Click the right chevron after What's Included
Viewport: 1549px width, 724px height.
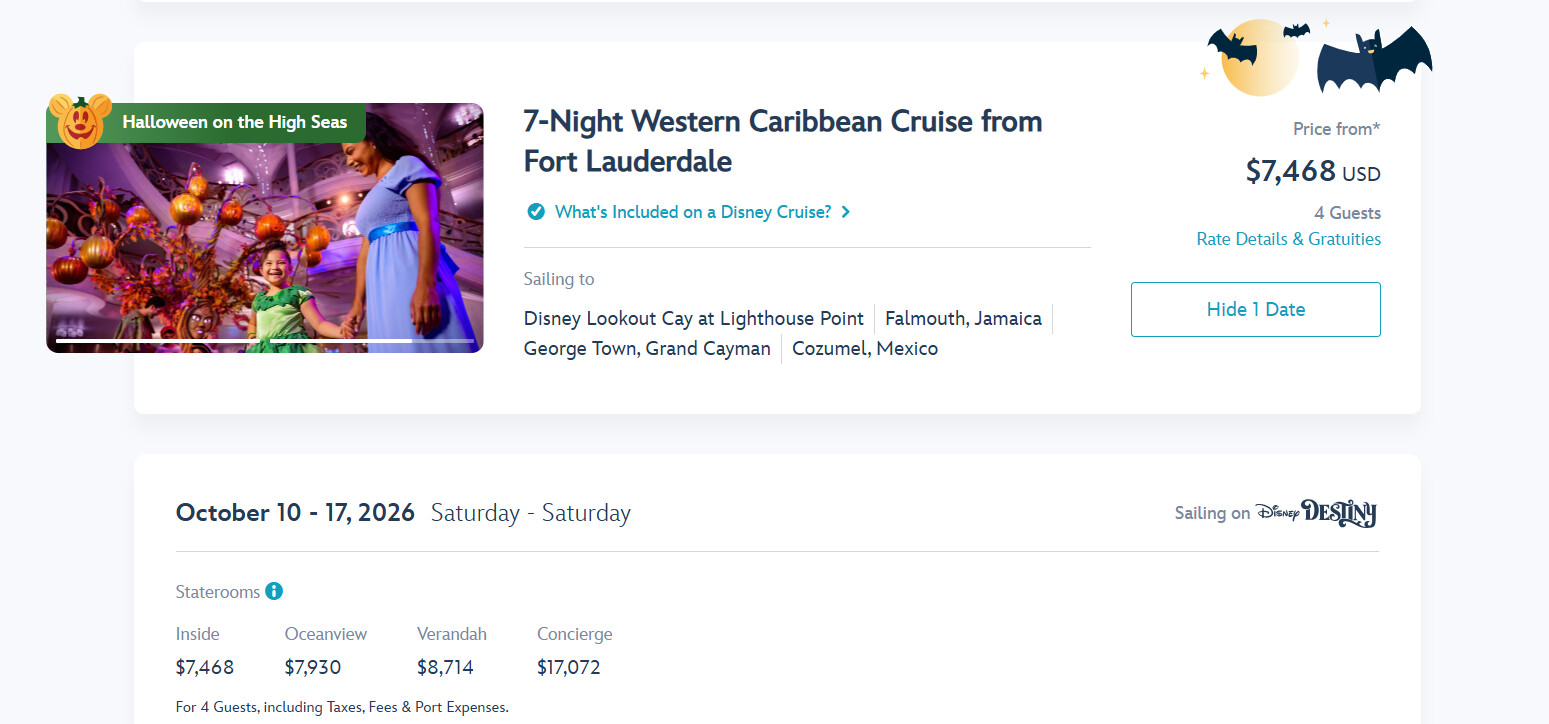(846, 212)
